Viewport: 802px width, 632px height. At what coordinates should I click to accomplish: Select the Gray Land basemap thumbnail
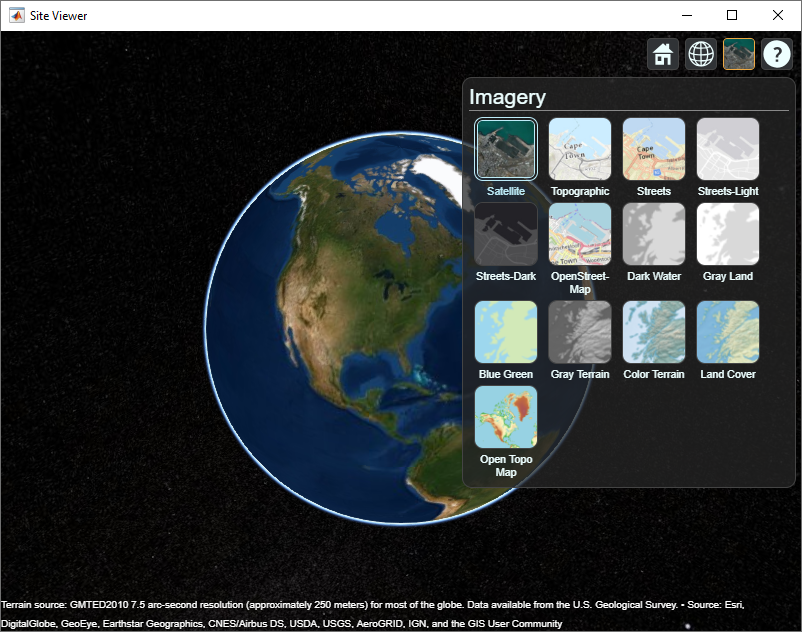point(728,234)
